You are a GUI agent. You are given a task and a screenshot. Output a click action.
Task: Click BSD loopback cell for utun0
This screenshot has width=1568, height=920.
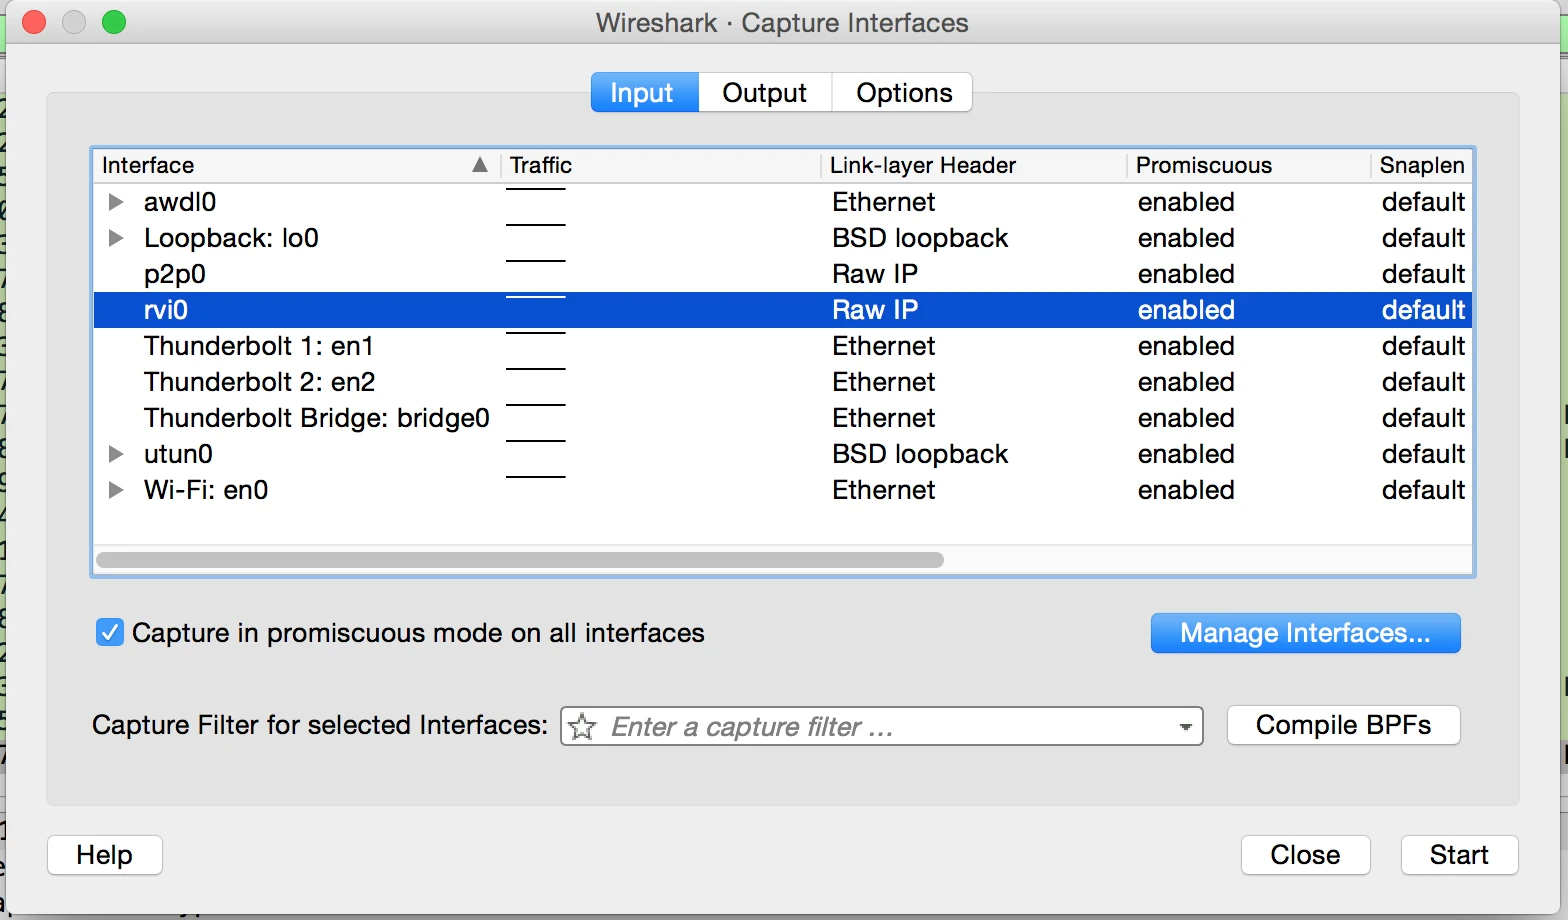click(x=920, y=454)
